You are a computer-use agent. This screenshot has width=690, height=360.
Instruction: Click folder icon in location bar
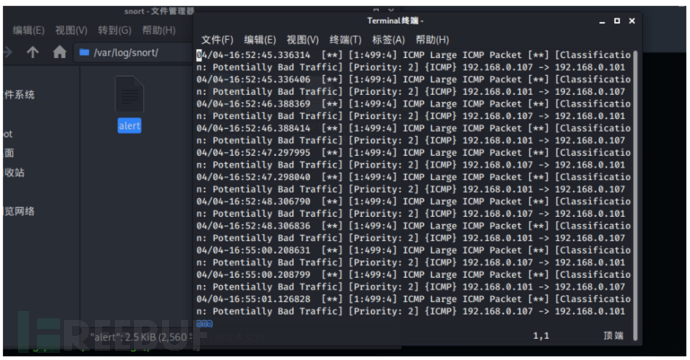point(84,52)
